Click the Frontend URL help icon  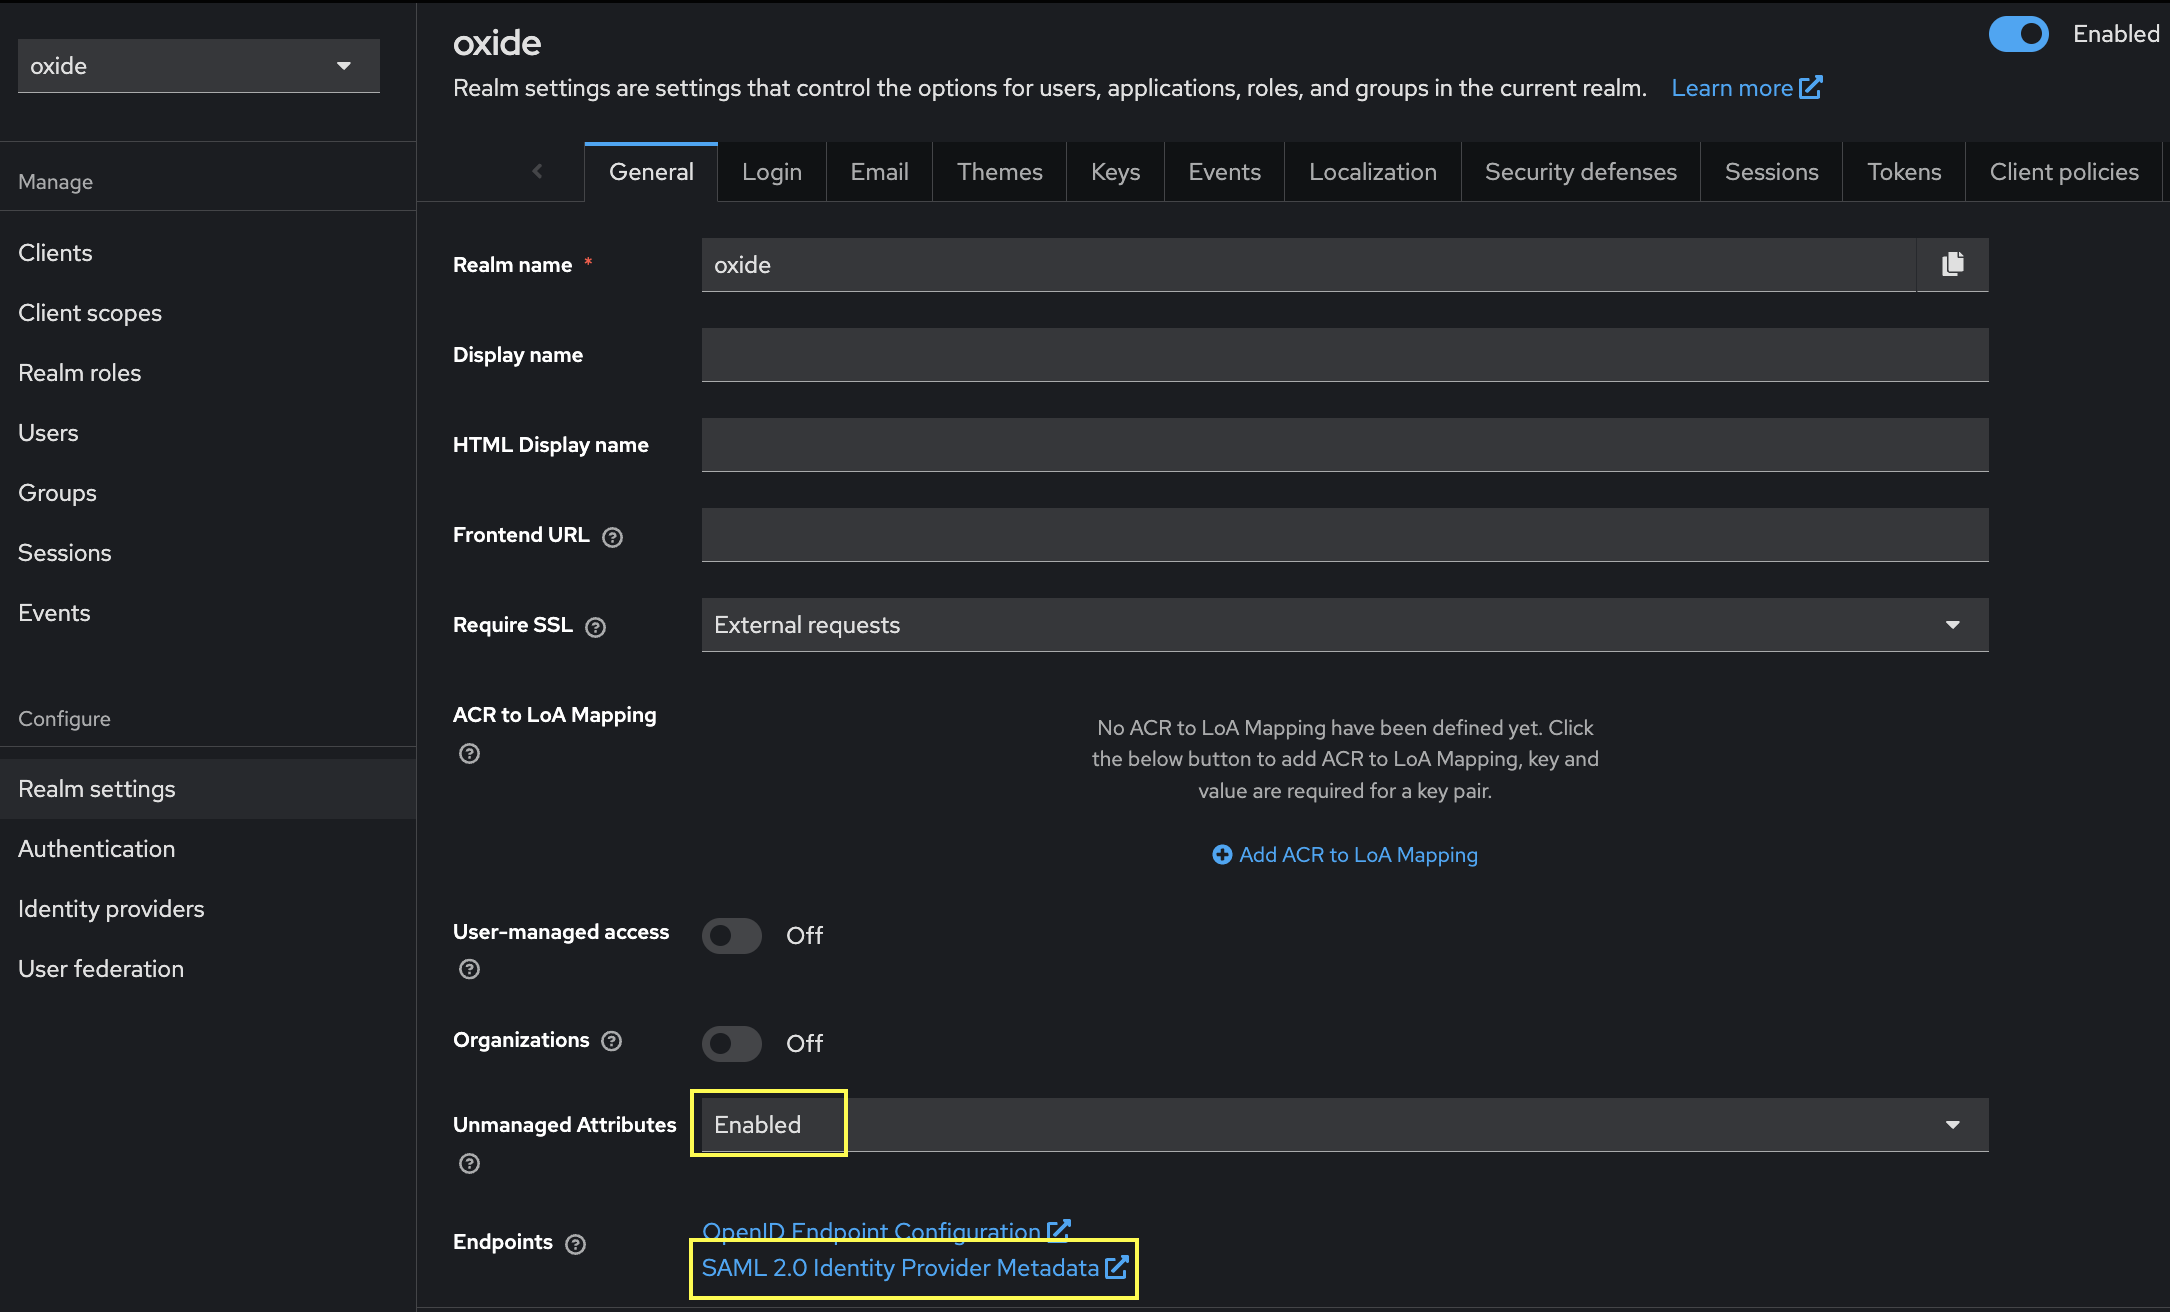coord(612,537)
